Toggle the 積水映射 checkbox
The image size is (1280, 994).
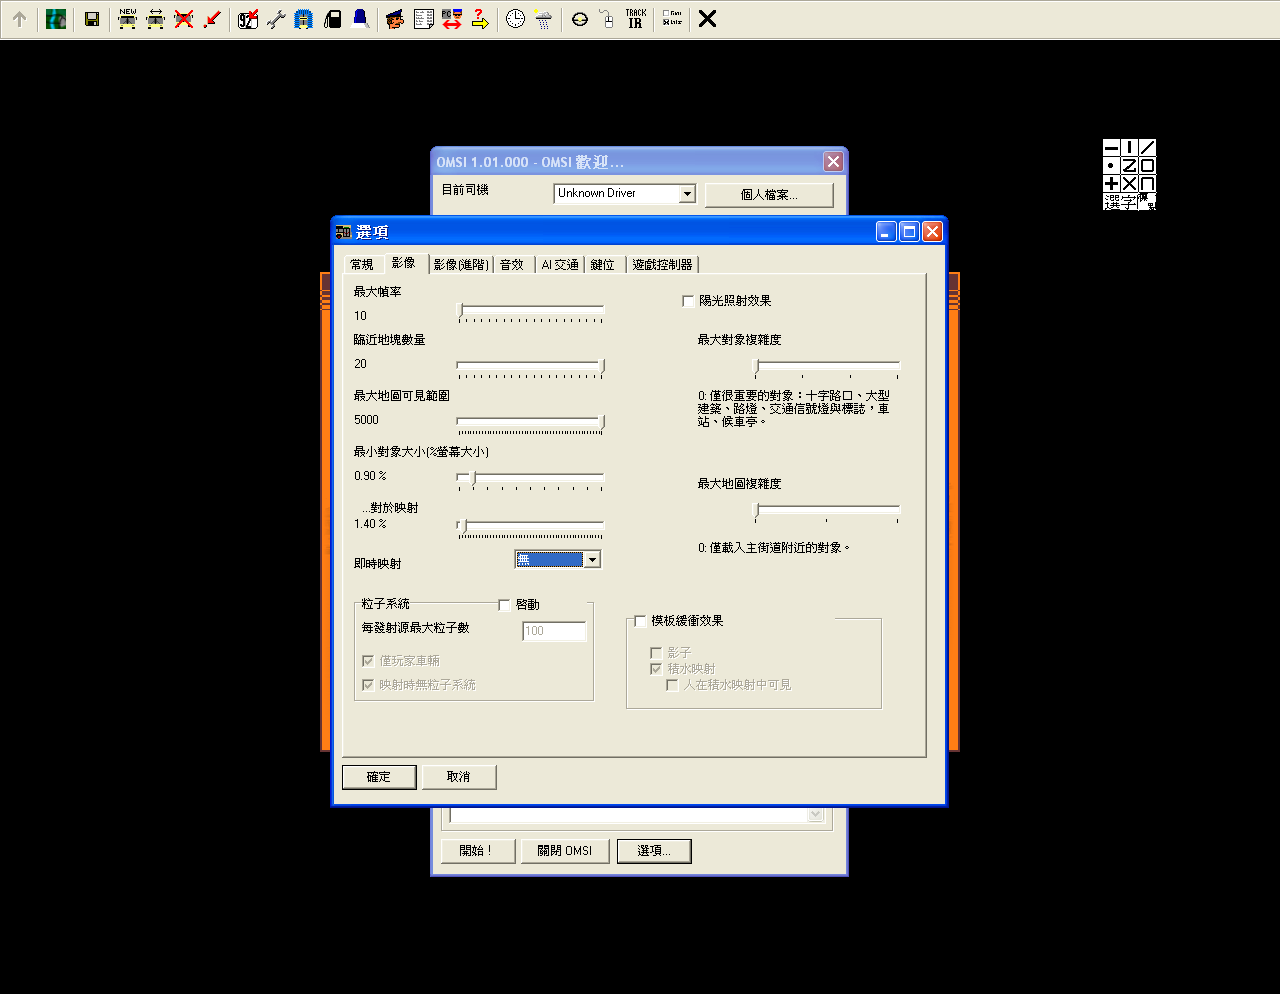656,669
